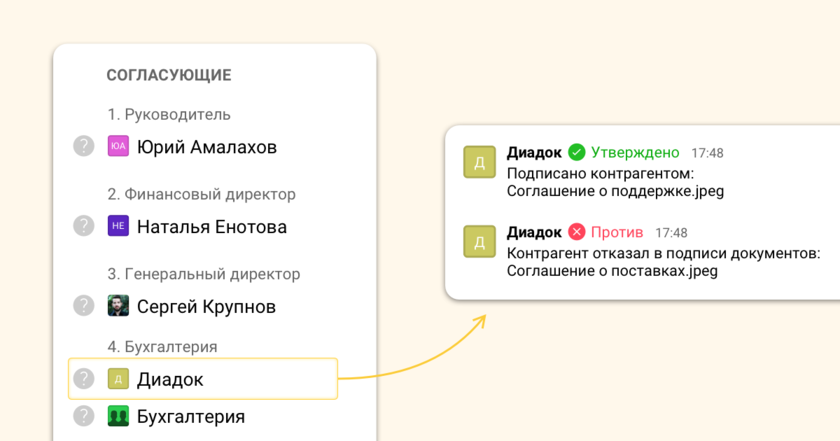Click the Диадок sender name in approved message
Image resolution: width=840 pixels, height=441 pixels.
click(534, 152)
